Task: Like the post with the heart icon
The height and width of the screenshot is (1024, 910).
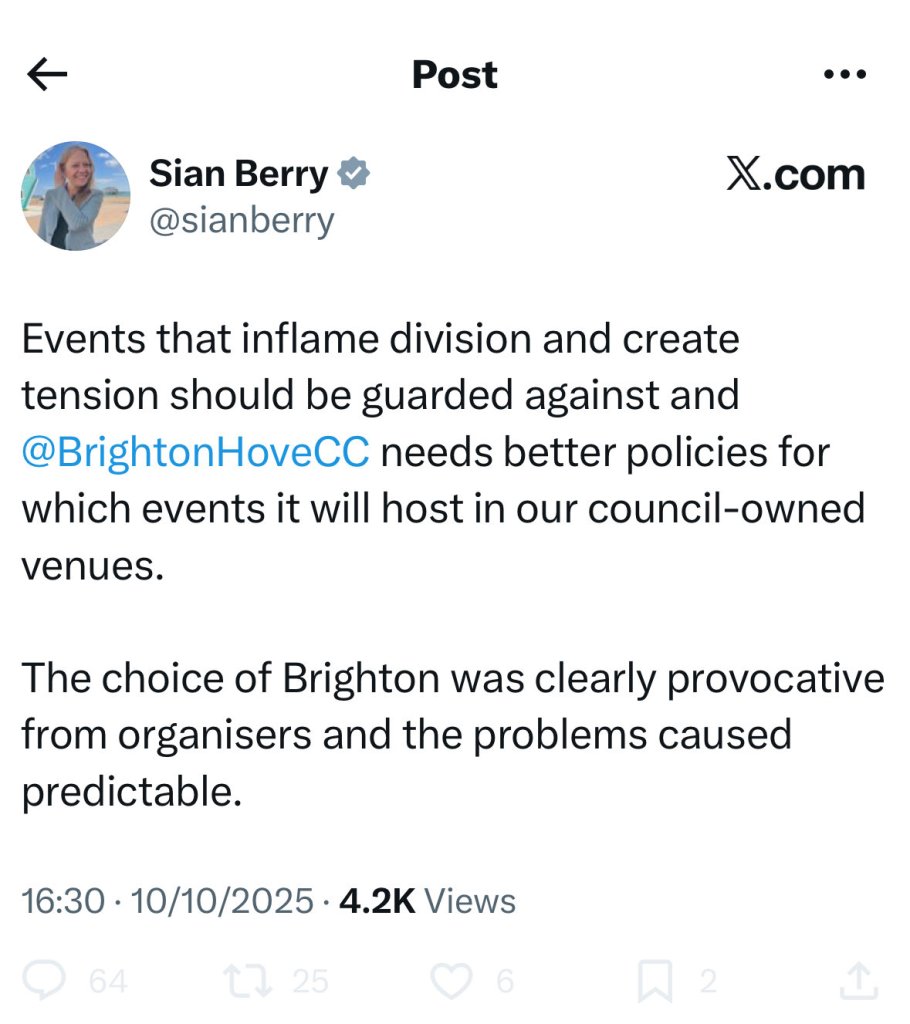Action: 451,981
